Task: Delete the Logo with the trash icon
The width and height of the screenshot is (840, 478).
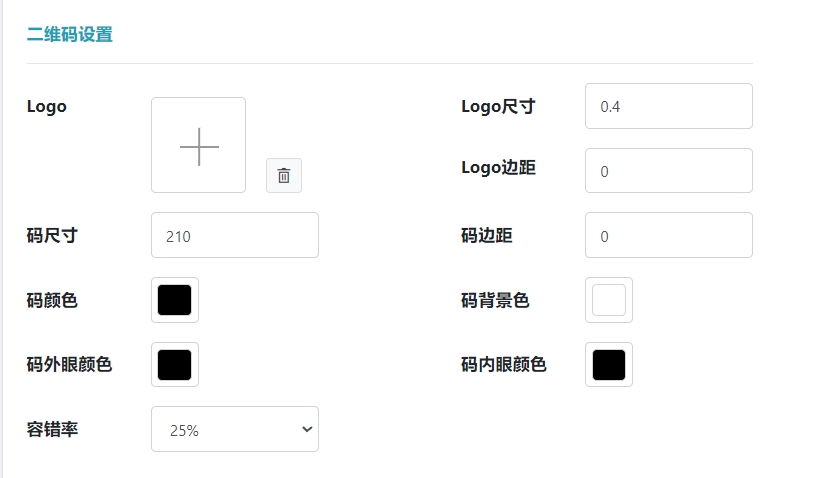Action: click(x=284, y=175)
